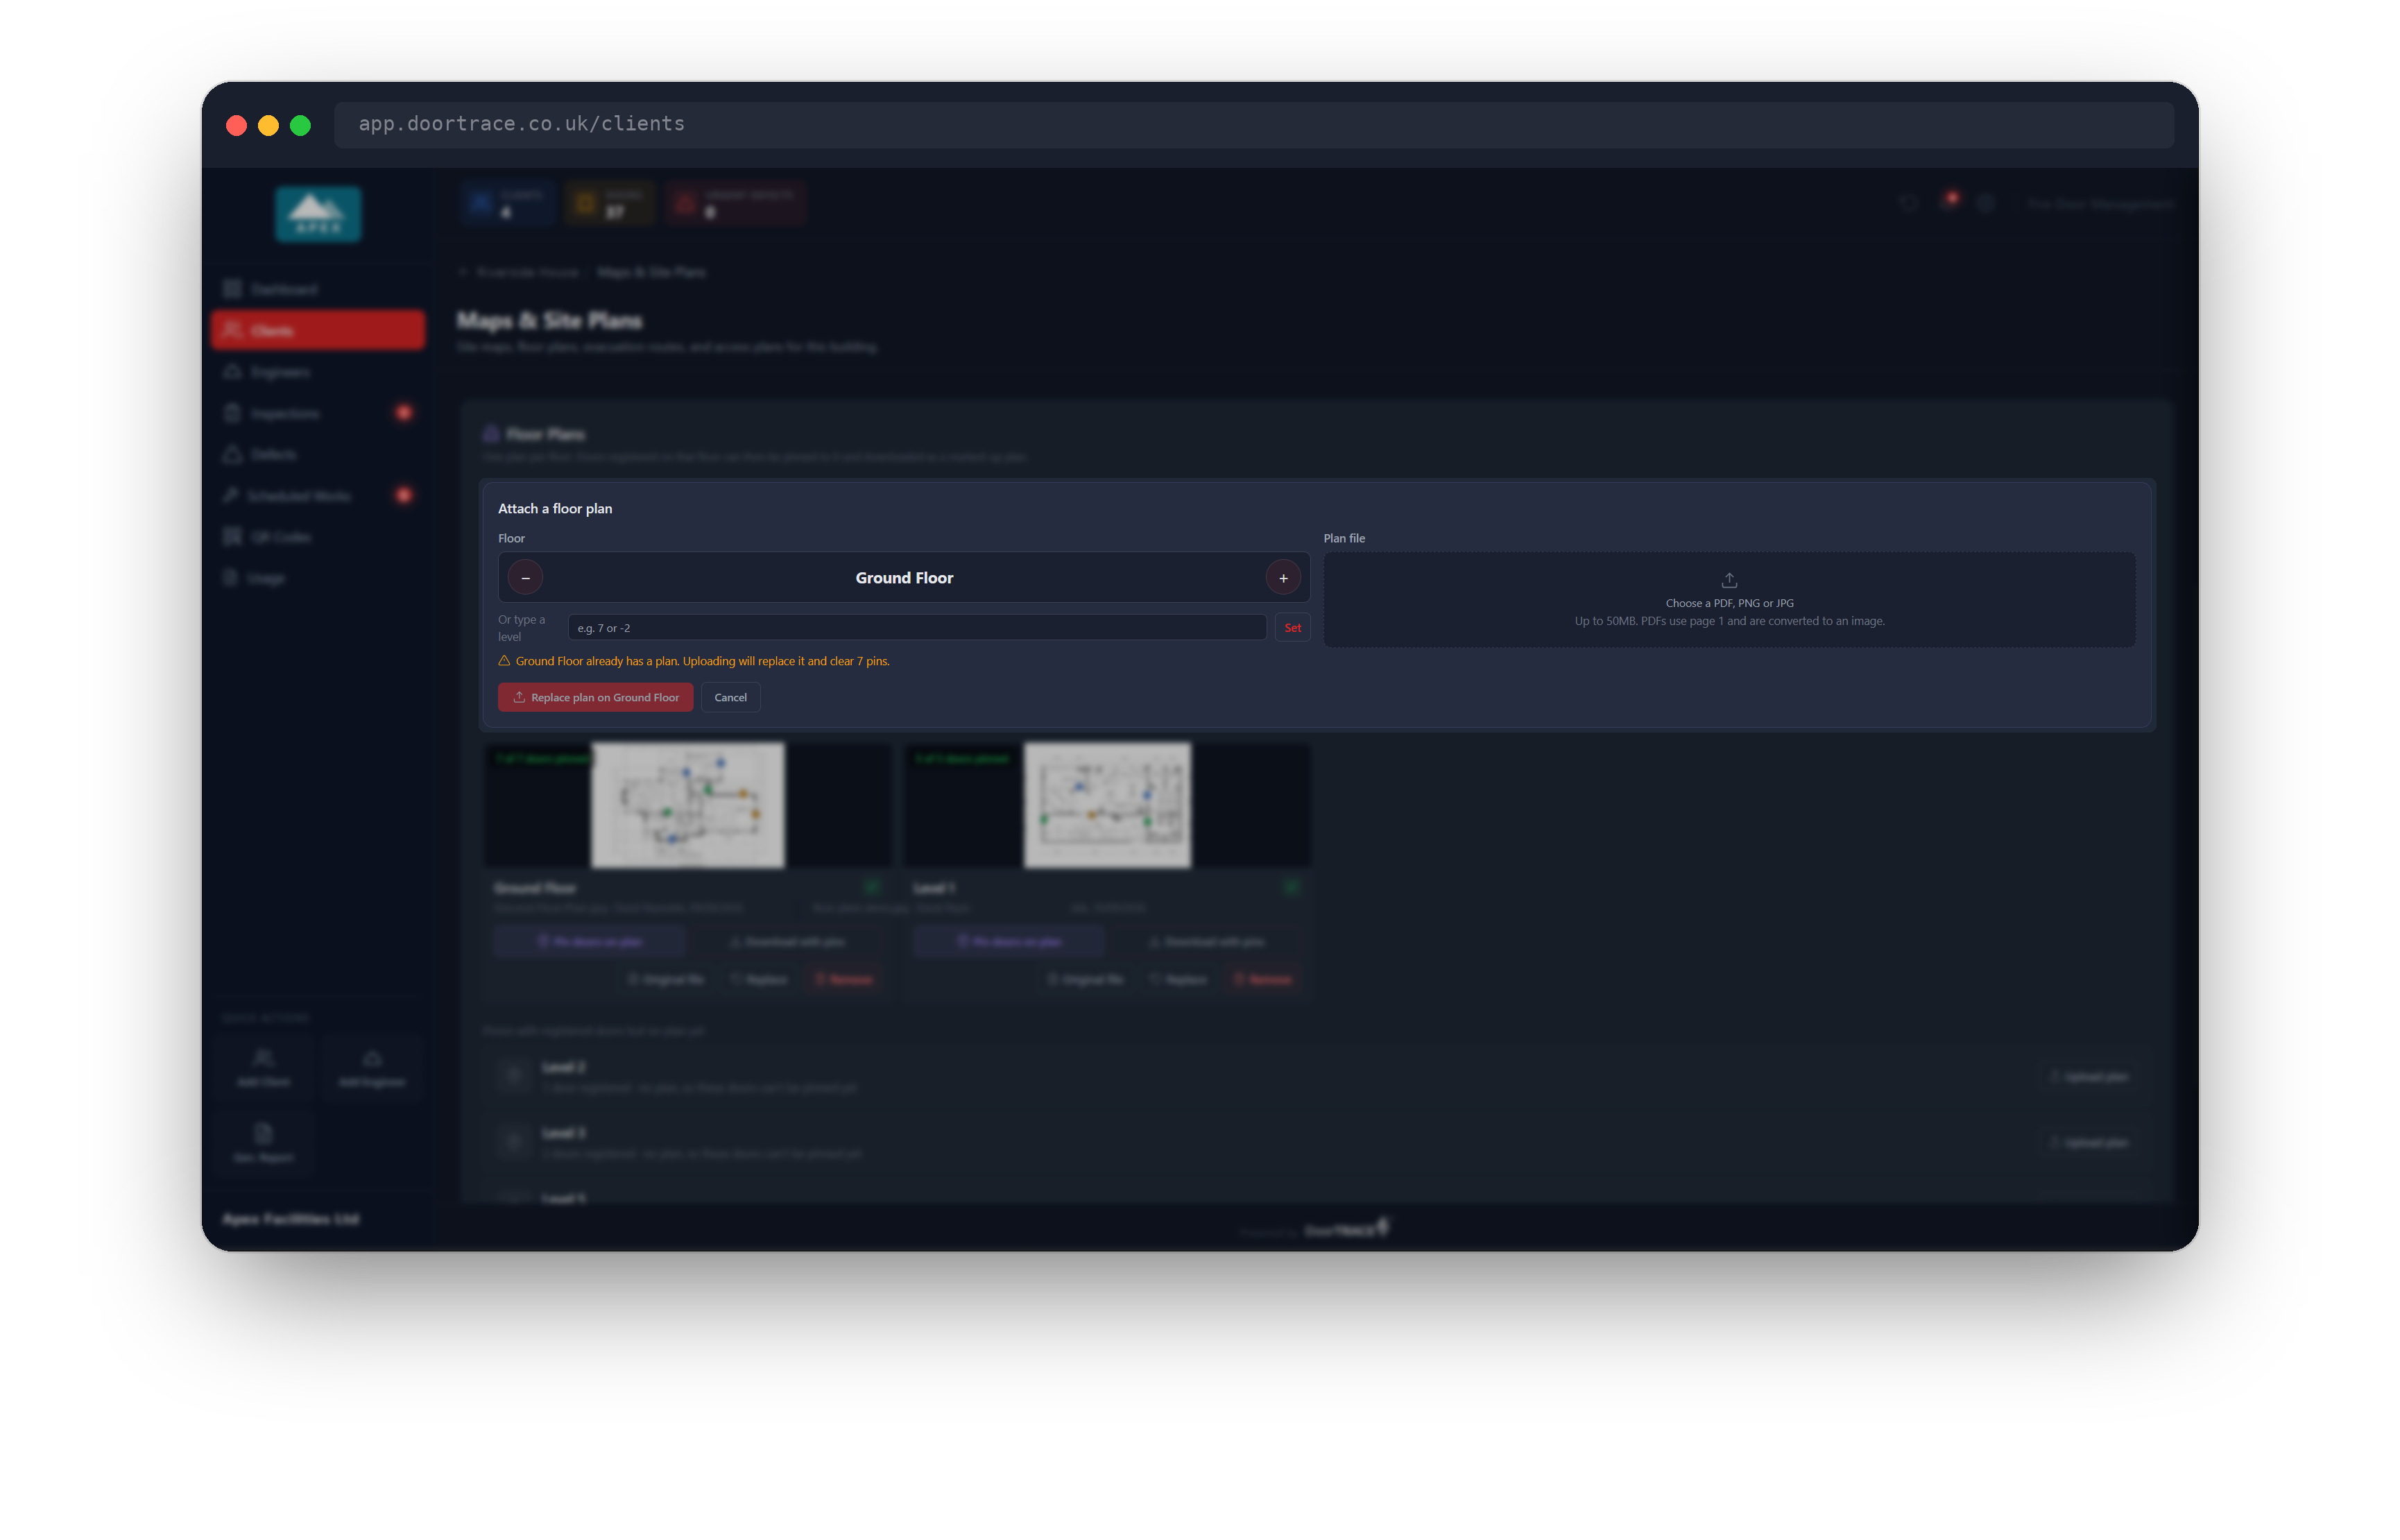
Task: Open Inspections in the sidebar
Action: click(x=318, y=413)
